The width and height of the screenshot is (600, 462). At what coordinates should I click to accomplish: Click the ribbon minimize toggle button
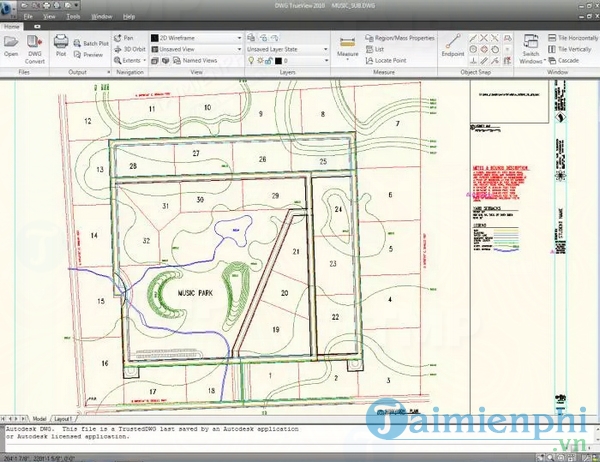37,26
